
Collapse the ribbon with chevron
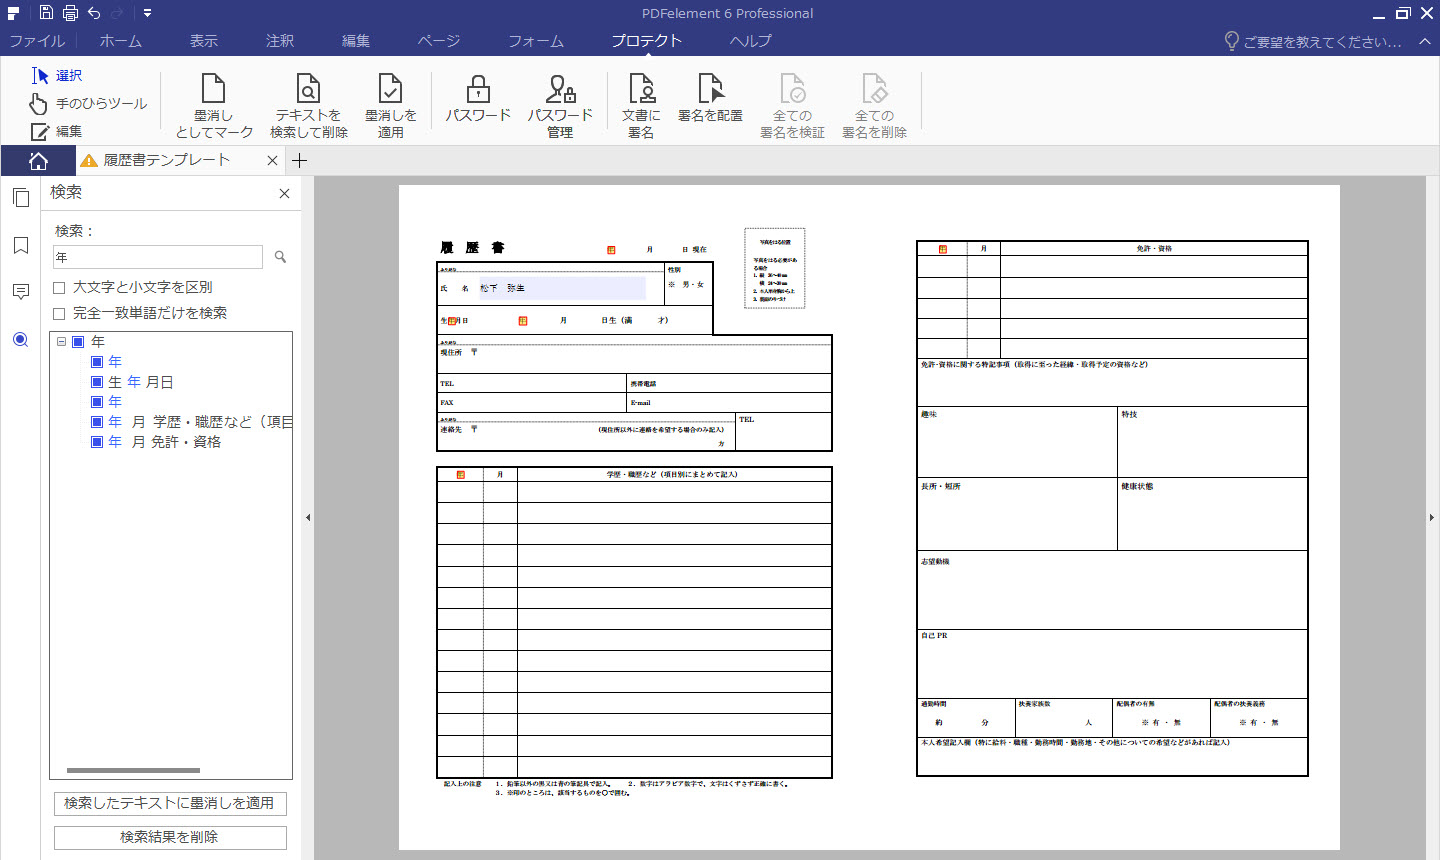[x=1425, y=41]
